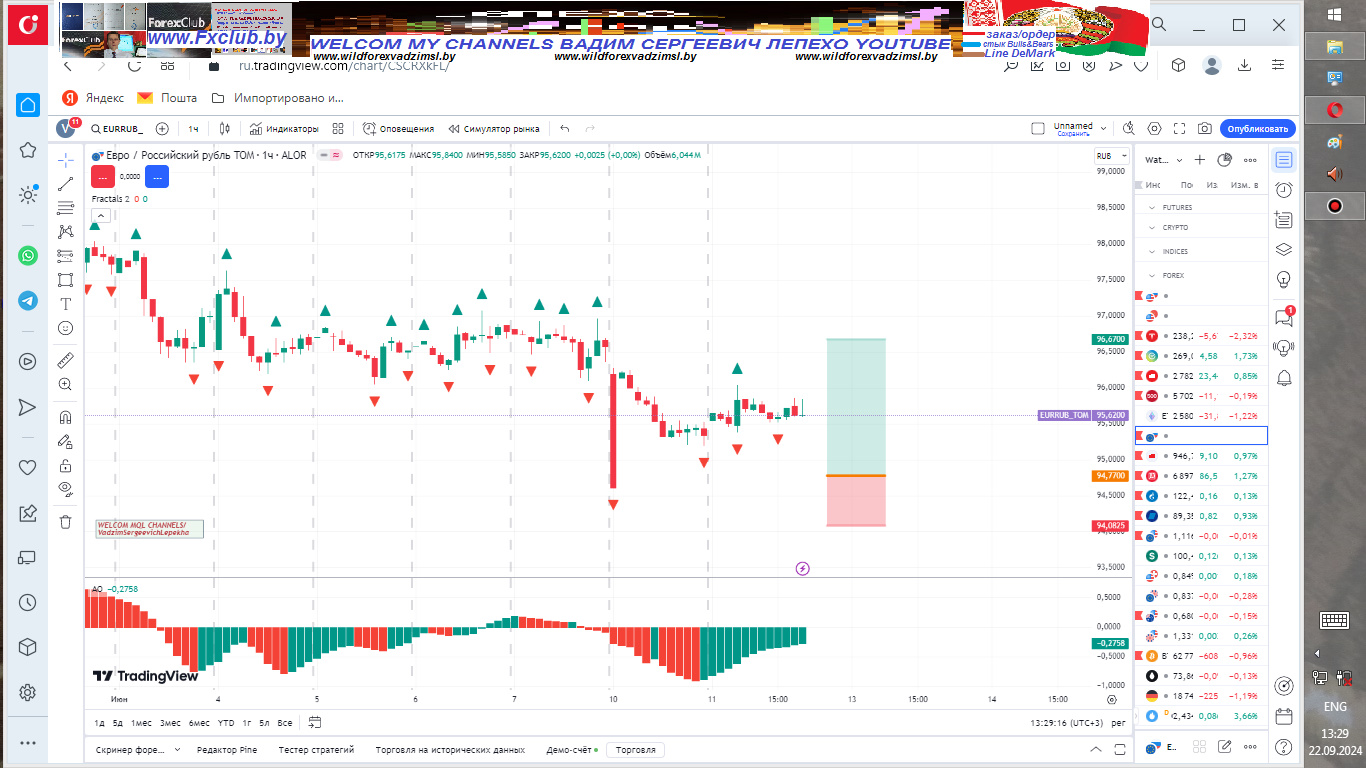Screen dimensions: 1366x768
Task: Open the emoji icons tool
Action: click(66, 328)
